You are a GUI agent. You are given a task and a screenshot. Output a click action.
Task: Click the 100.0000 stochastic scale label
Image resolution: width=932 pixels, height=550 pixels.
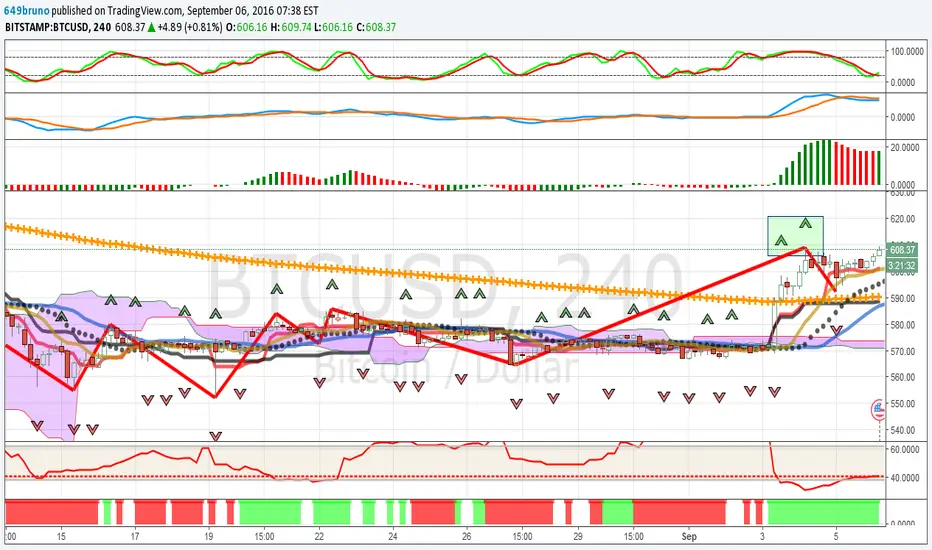click(x=906, y=52)
